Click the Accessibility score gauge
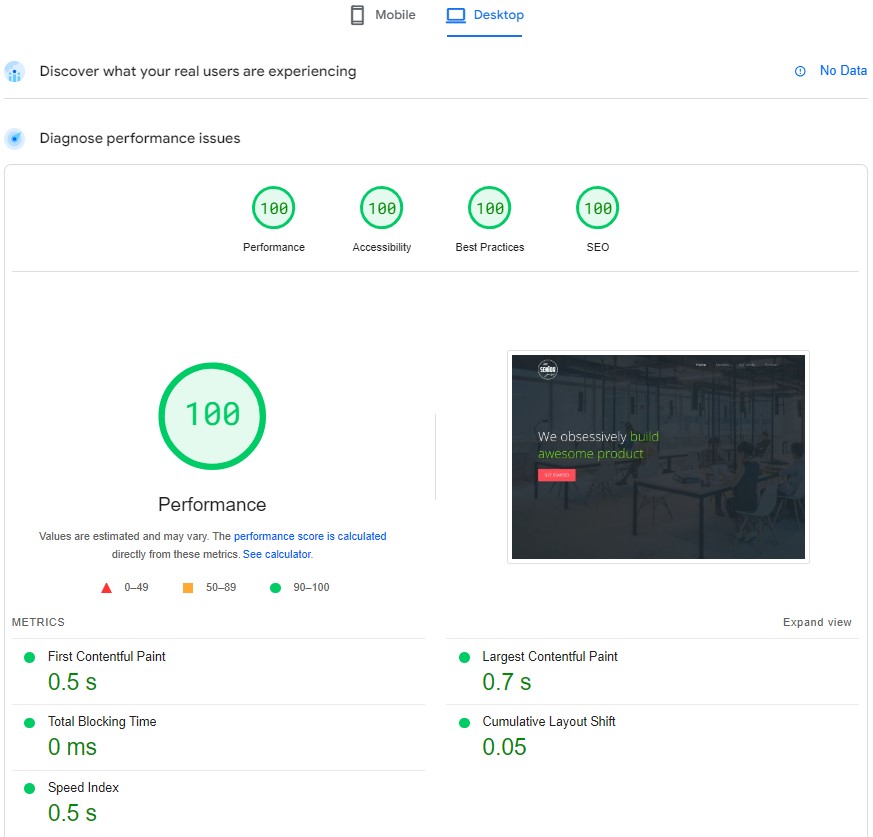 [381, 208]
